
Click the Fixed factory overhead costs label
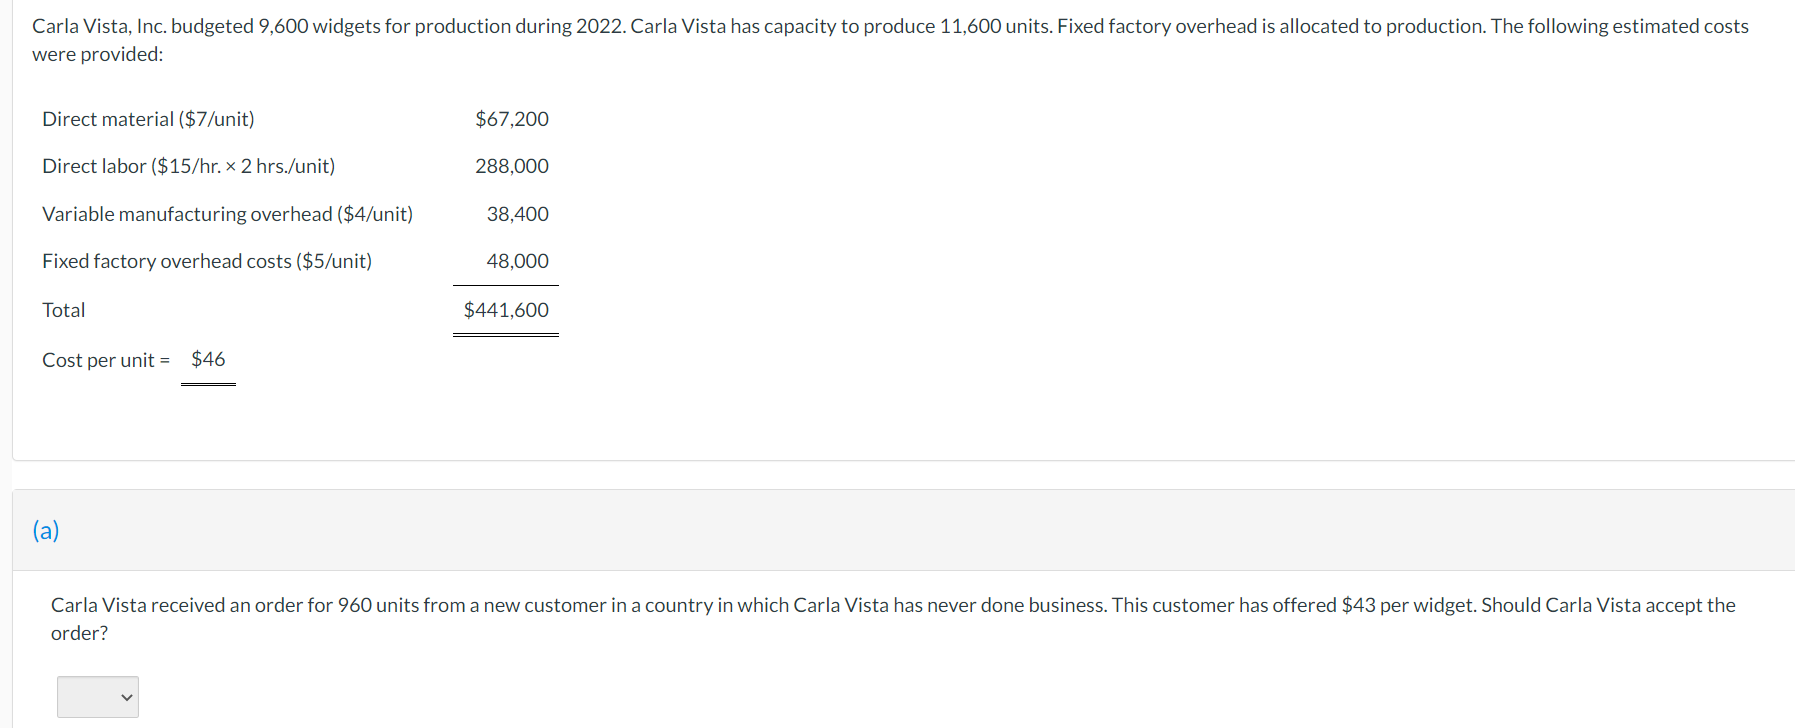[x=207, y=261]
